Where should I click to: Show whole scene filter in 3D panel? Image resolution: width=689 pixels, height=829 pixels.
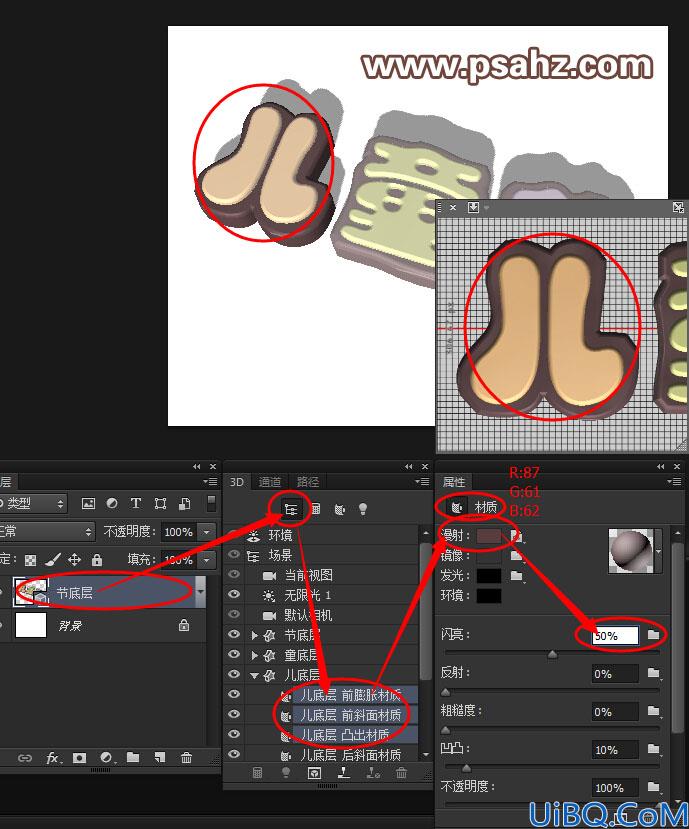[x=291, y=509]
